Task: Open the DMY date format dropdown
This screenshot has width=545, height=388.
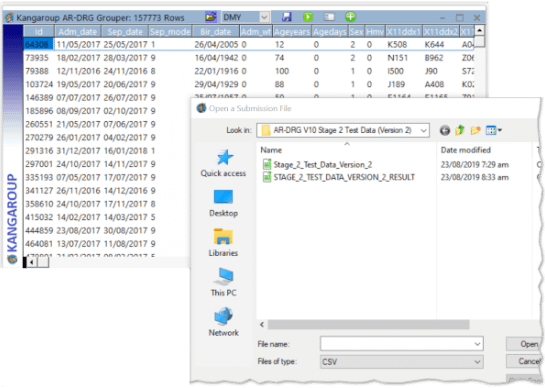Action: point(264,17)
